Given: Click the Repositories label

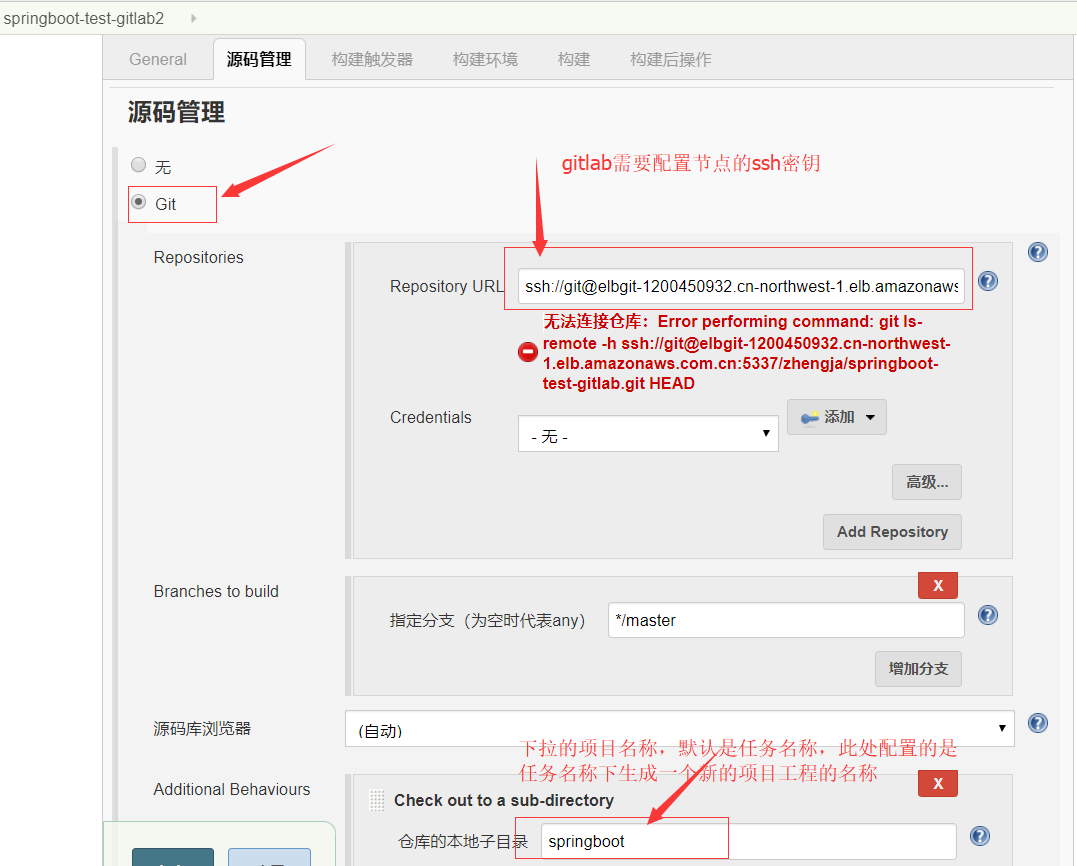Looking at the screenshot, I should (x=199, y=258).
